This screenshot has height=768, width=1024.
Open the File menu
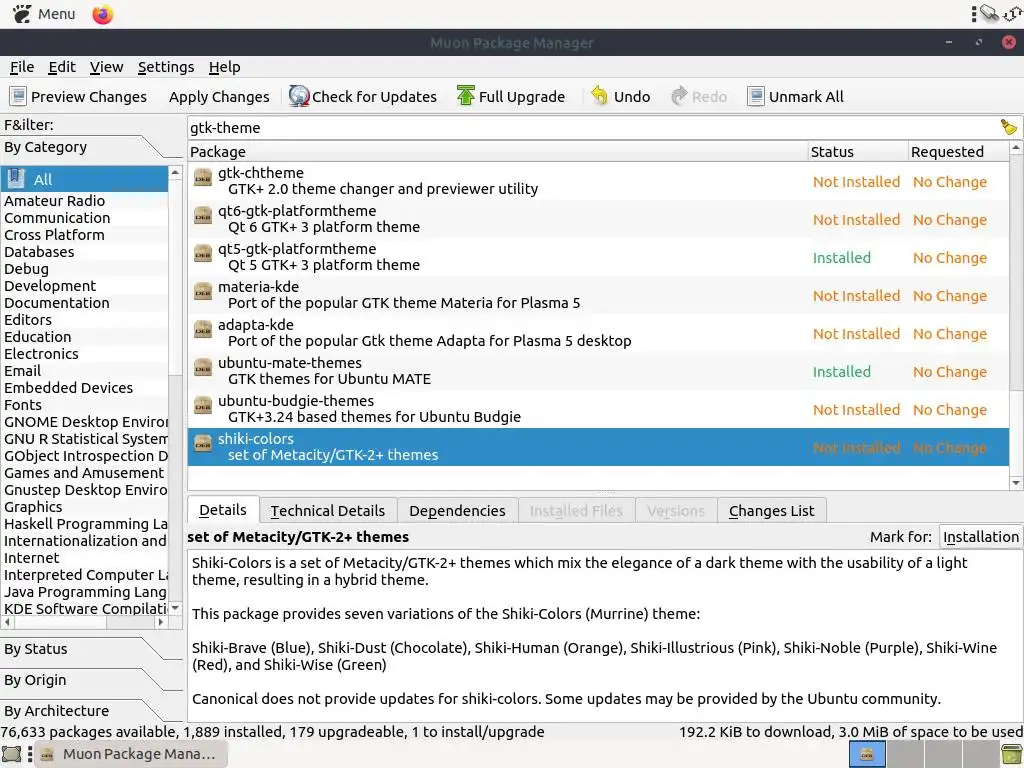[22, 67]
